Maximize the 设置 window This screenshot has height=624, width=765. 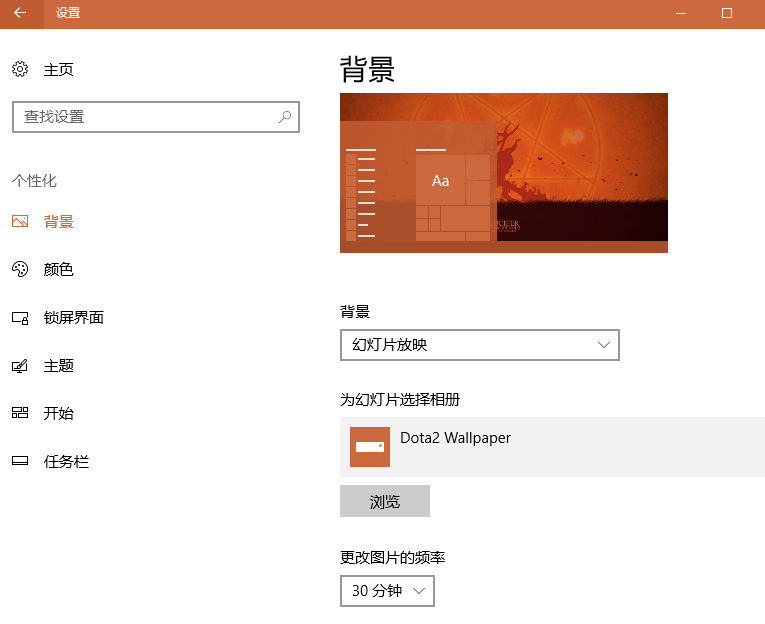(727, 14)
